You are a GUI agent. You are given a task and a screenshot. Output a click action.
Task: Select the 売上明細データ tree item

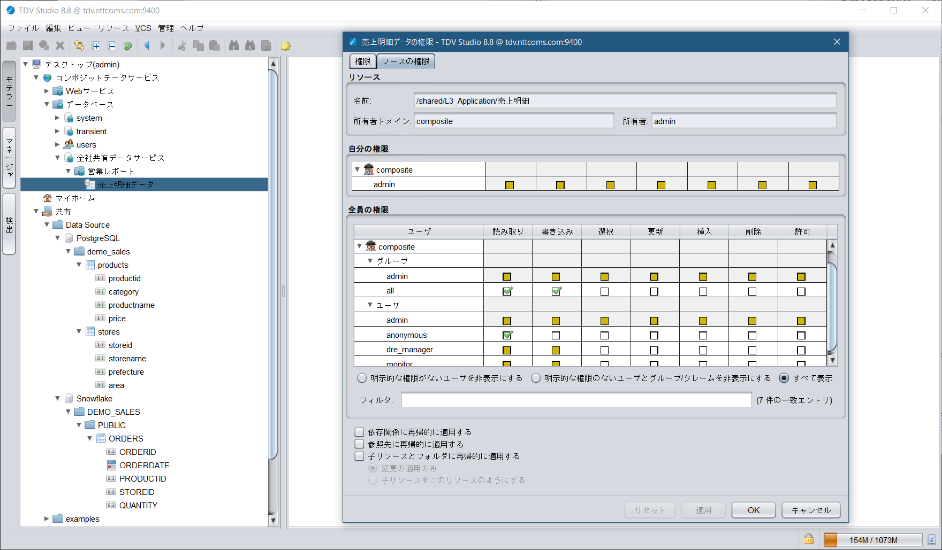pyautogui.click(x=144, y=185)
